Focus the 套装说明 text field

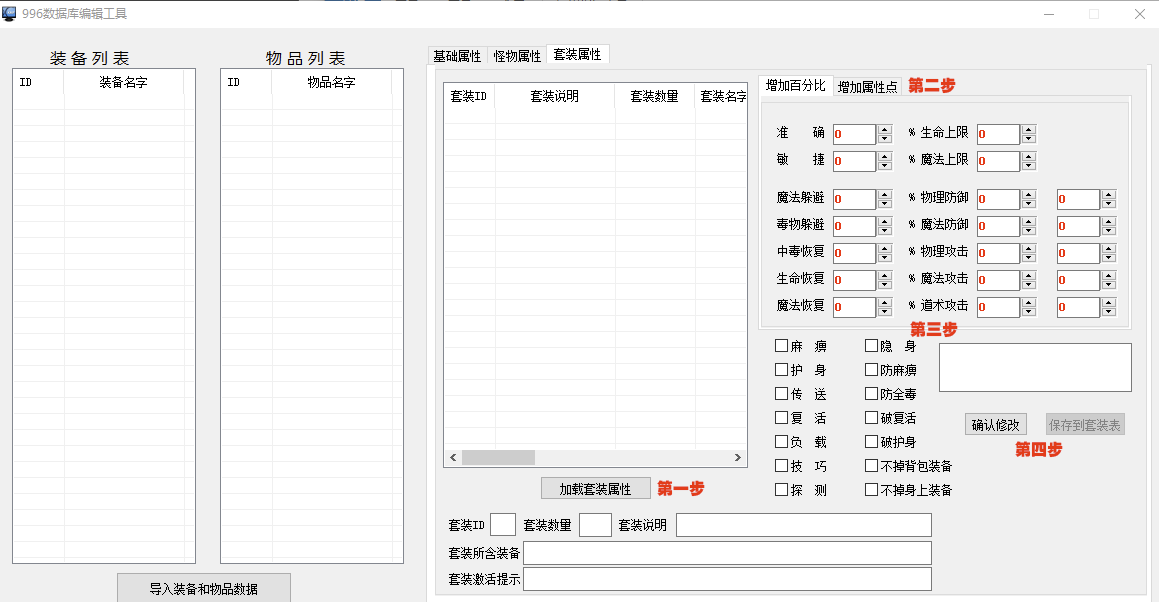tap(803, 525)
